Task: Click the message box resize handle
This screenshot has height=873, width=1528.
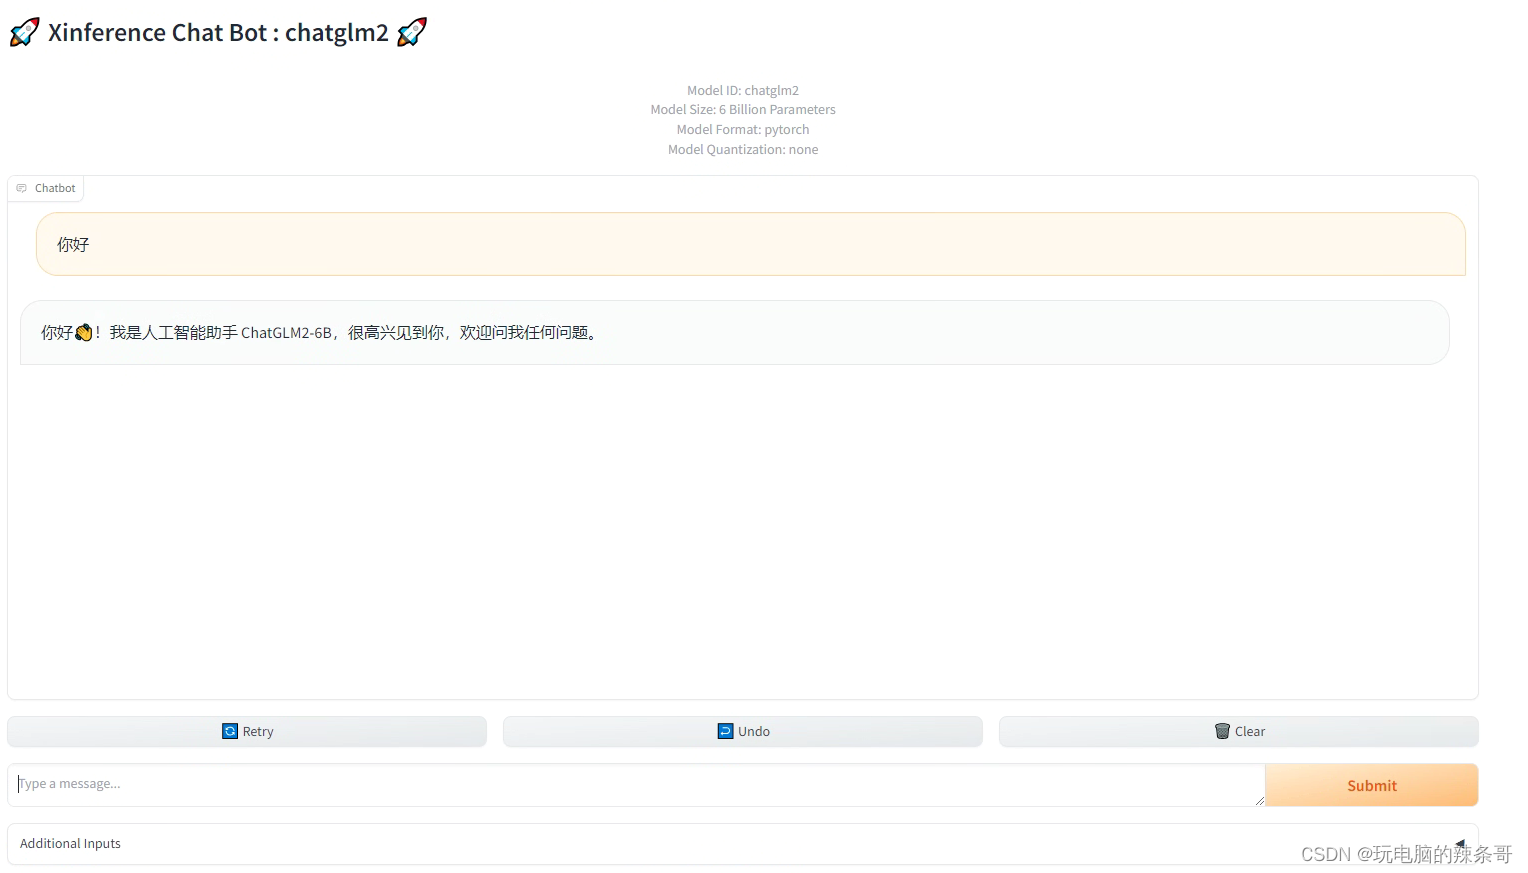Action: point(1259,800)
